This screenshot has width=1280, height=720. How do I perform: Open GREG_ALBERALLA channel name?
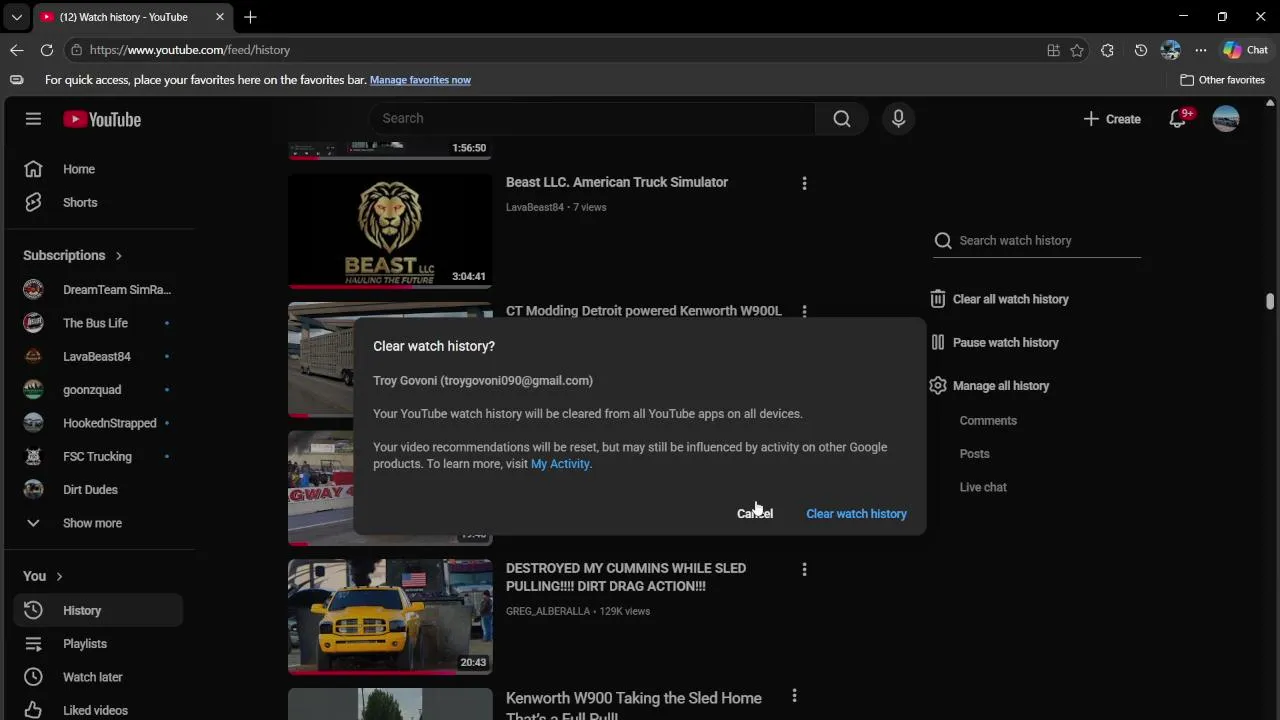pyautogui.click(x=548, y=611)
